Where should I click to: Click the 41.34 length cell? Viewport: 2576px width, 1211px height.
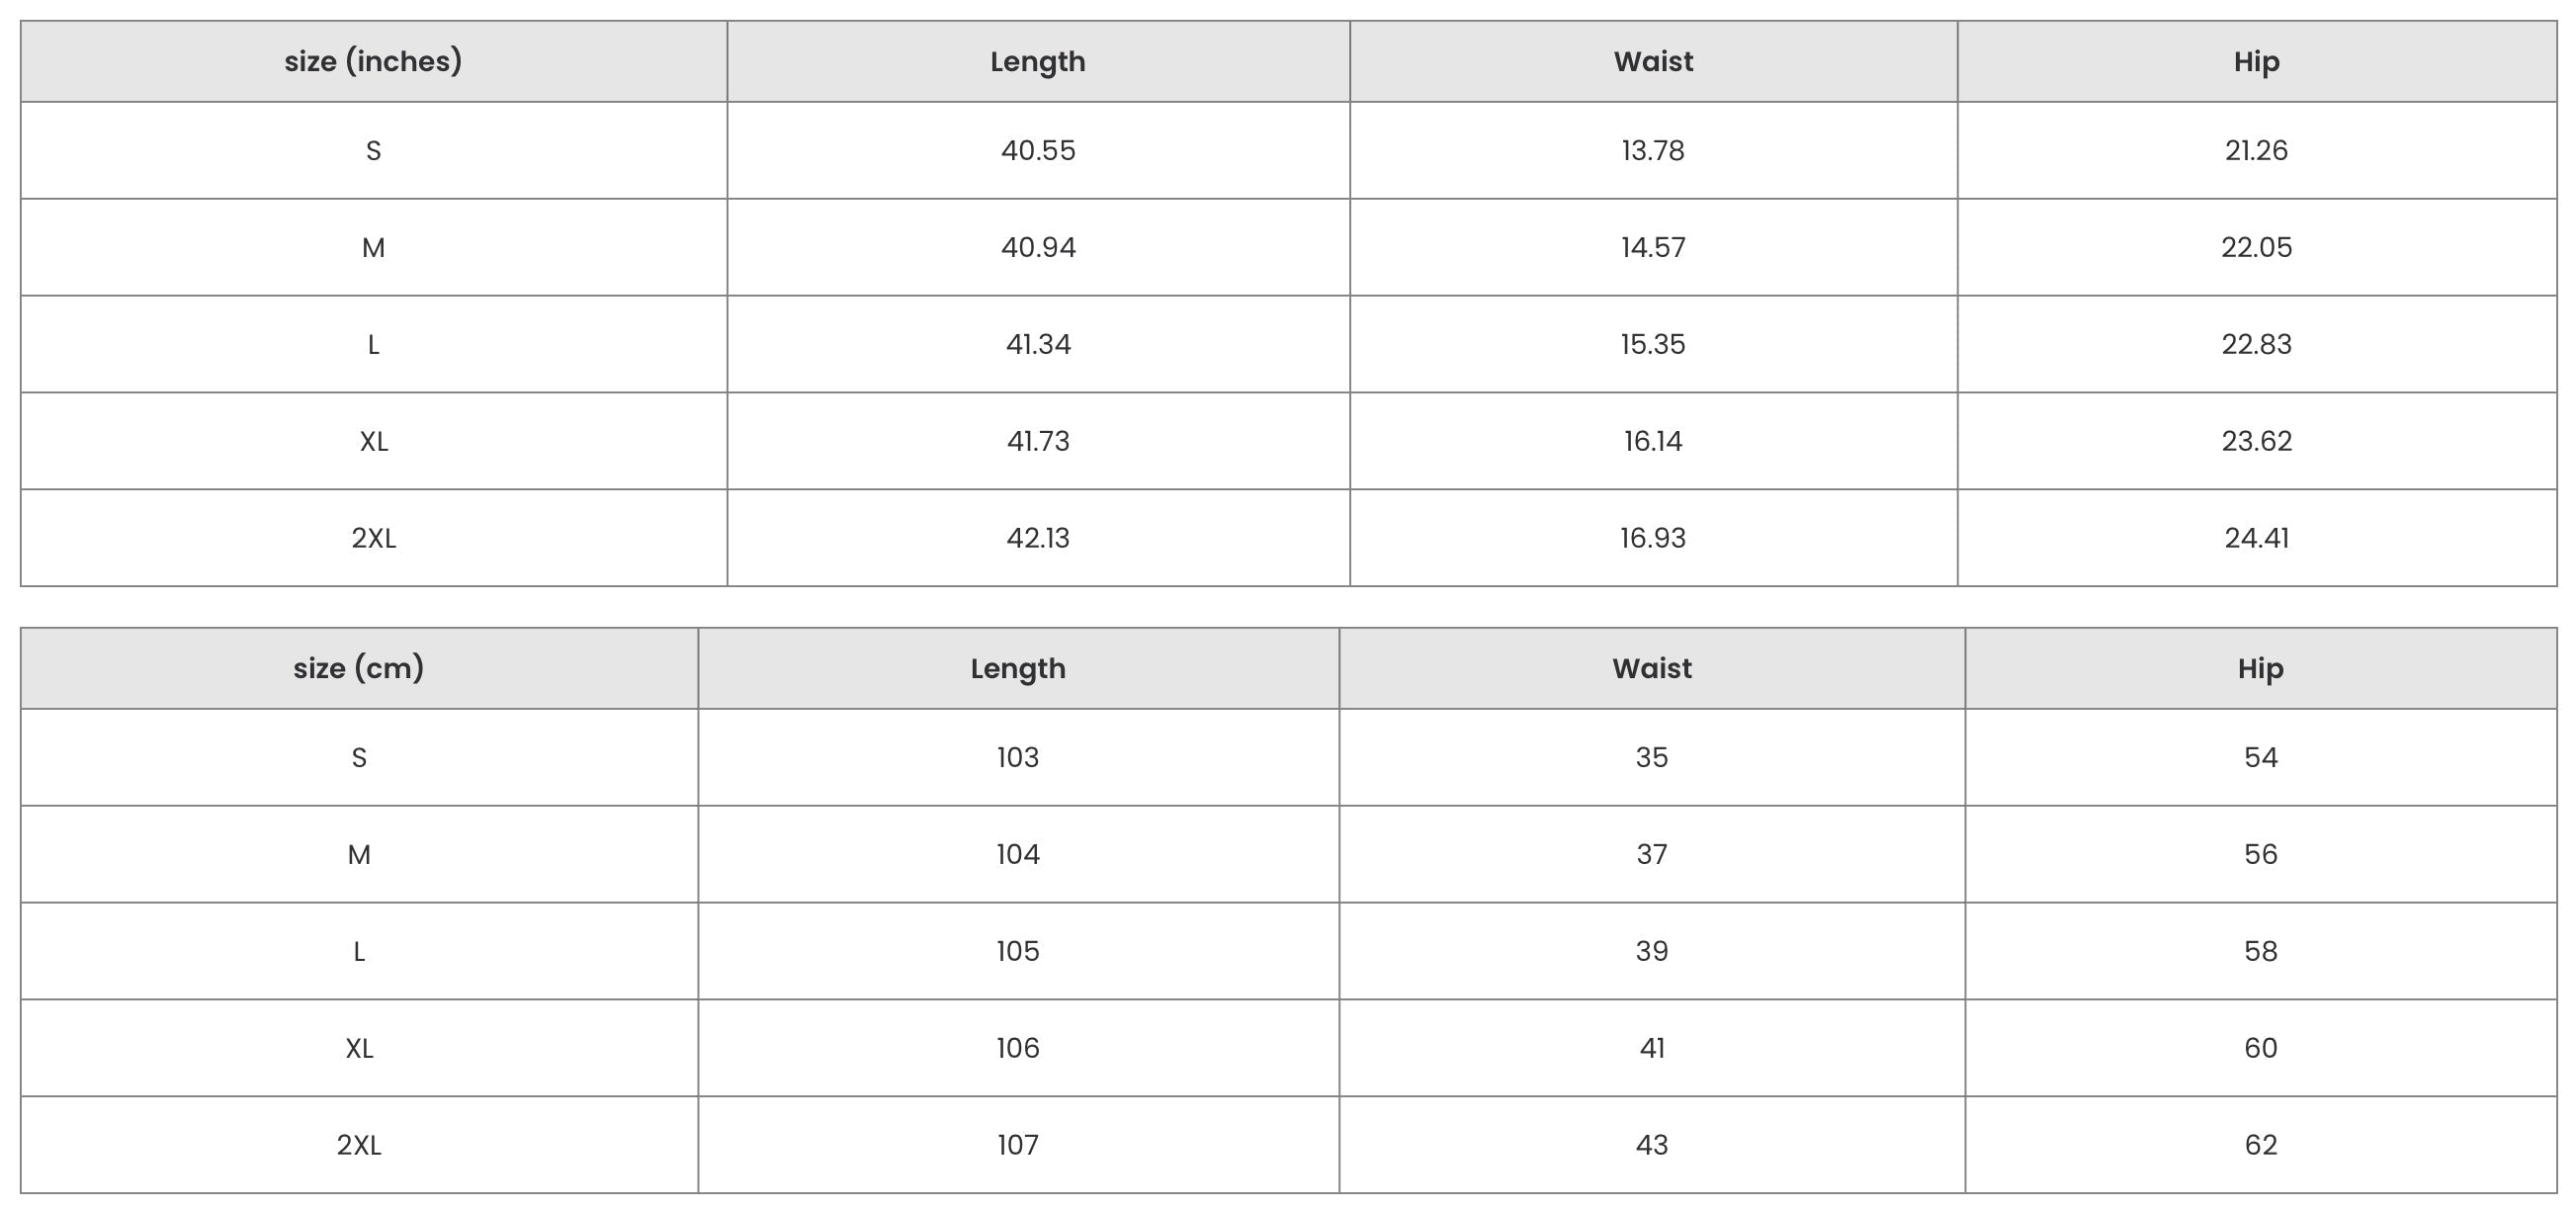point(1038,344)
